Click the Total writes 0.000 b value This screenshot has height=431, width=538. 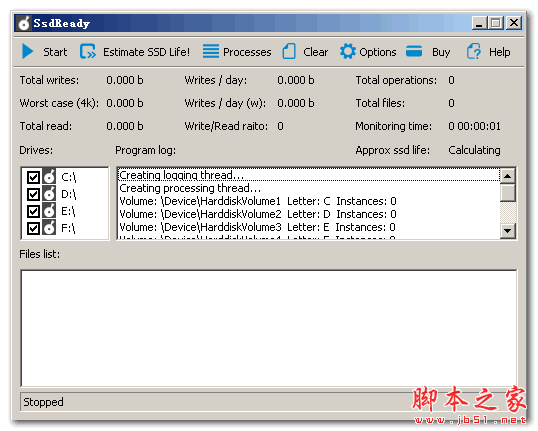pyautogui.click(x=125, y=80)
